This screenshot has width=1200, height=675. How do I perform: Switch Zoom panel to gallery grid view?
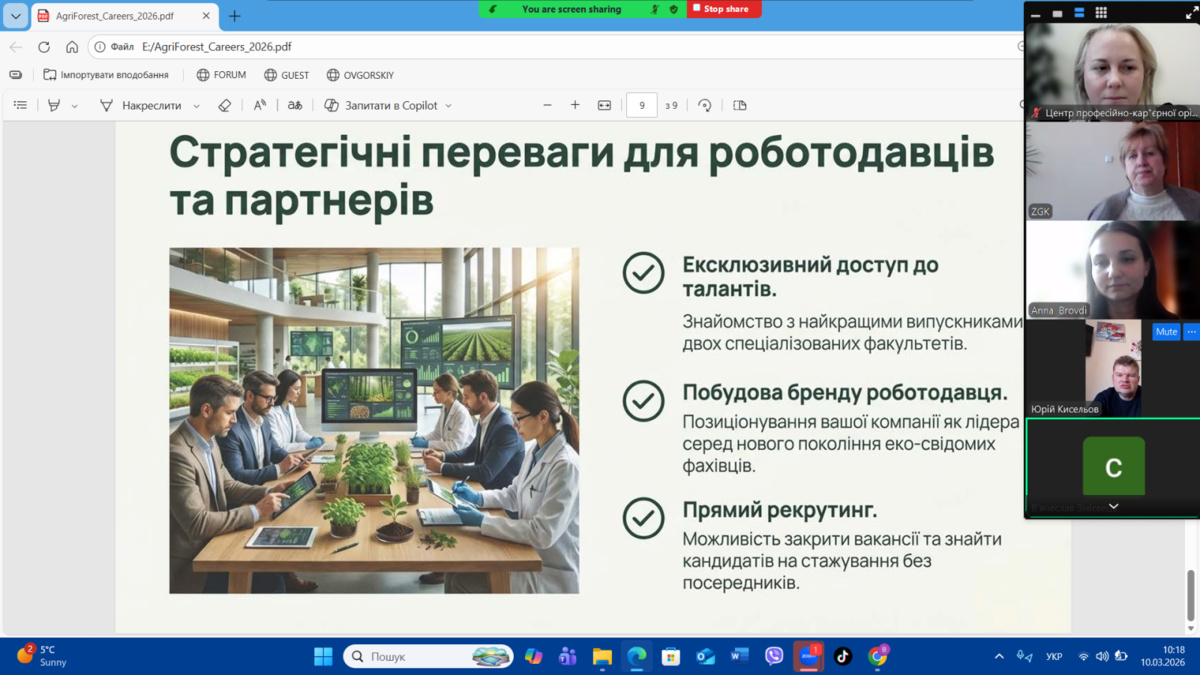click(1101, 13)
